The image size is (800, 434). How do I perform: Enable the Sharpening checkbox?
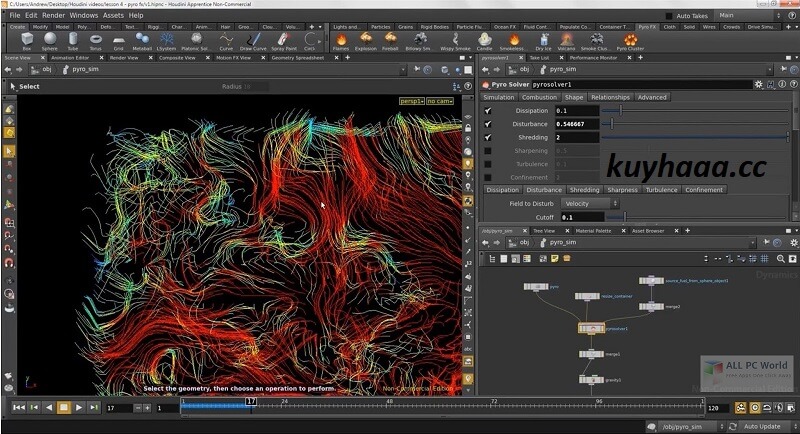click(488, 151)
